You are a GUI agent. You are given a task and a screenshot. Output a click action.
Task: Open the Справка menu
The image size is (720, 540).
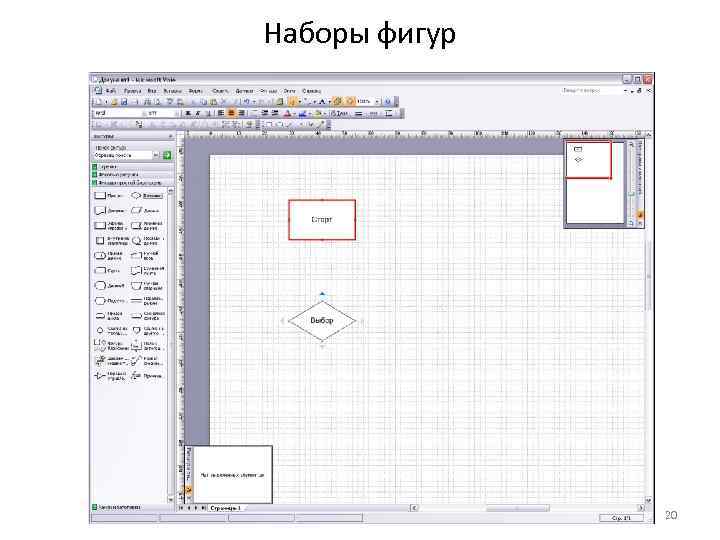click(311, 91)
